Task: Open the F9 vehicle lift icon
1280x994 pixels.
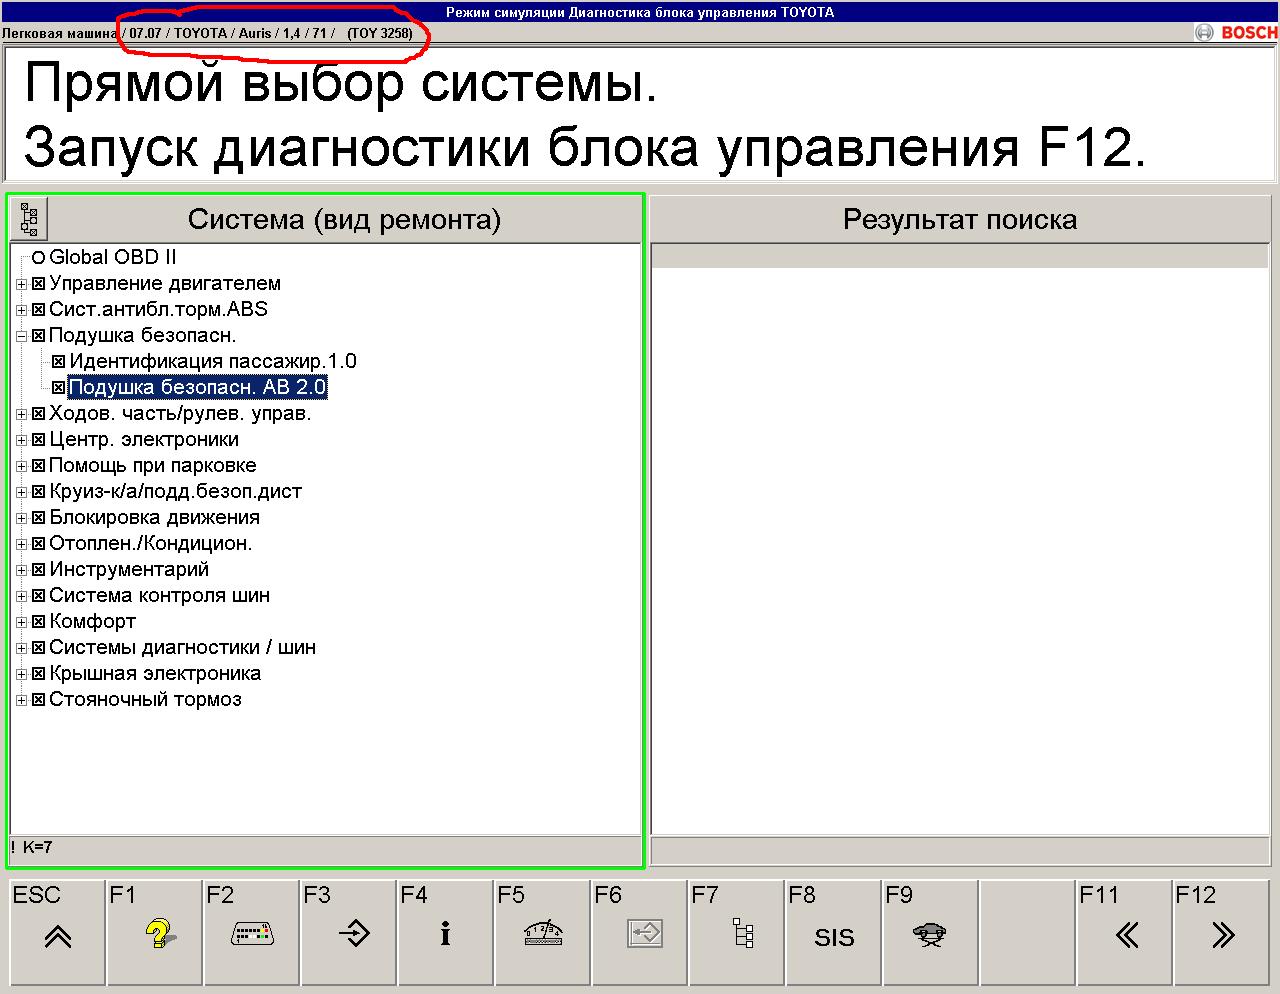Action: click(x=930, y=933)
